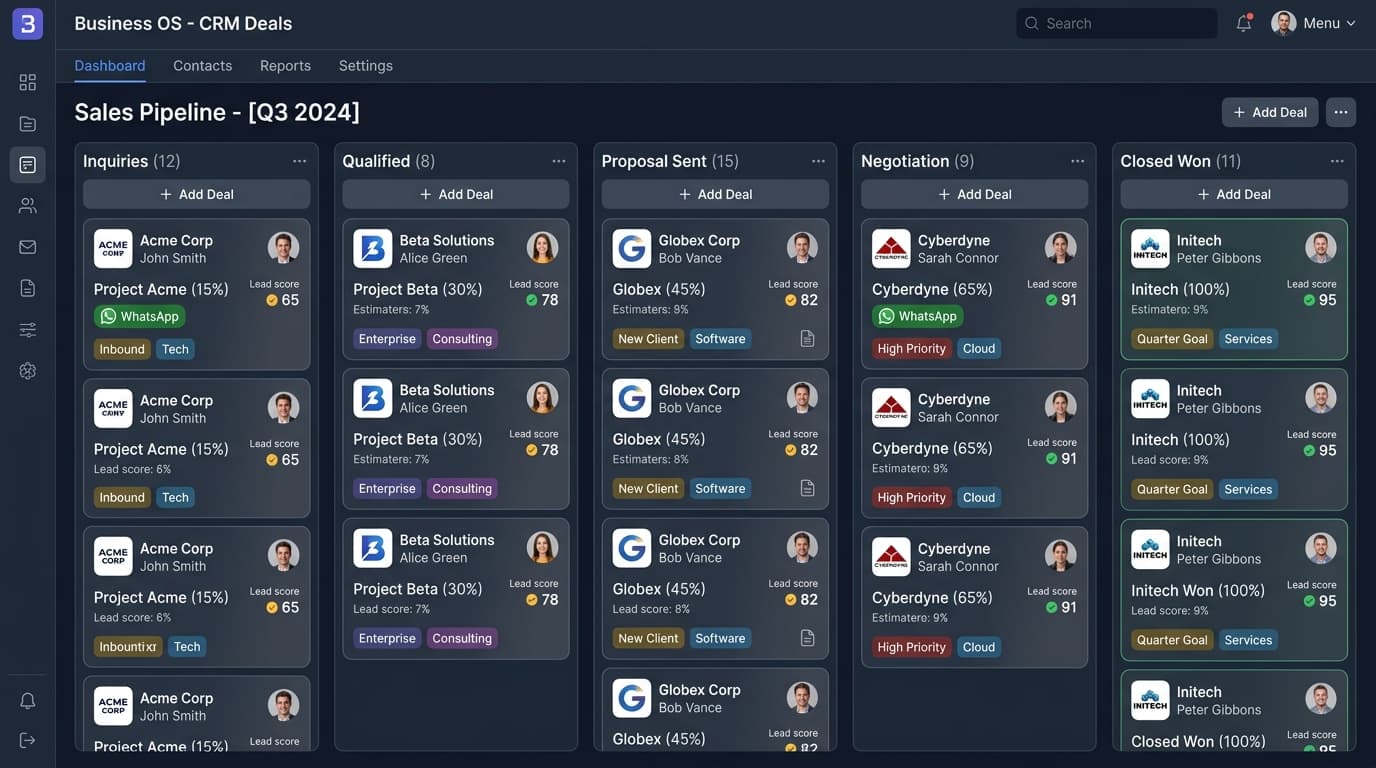Add a deal to the Qualified column

click(x=456, y=194)
